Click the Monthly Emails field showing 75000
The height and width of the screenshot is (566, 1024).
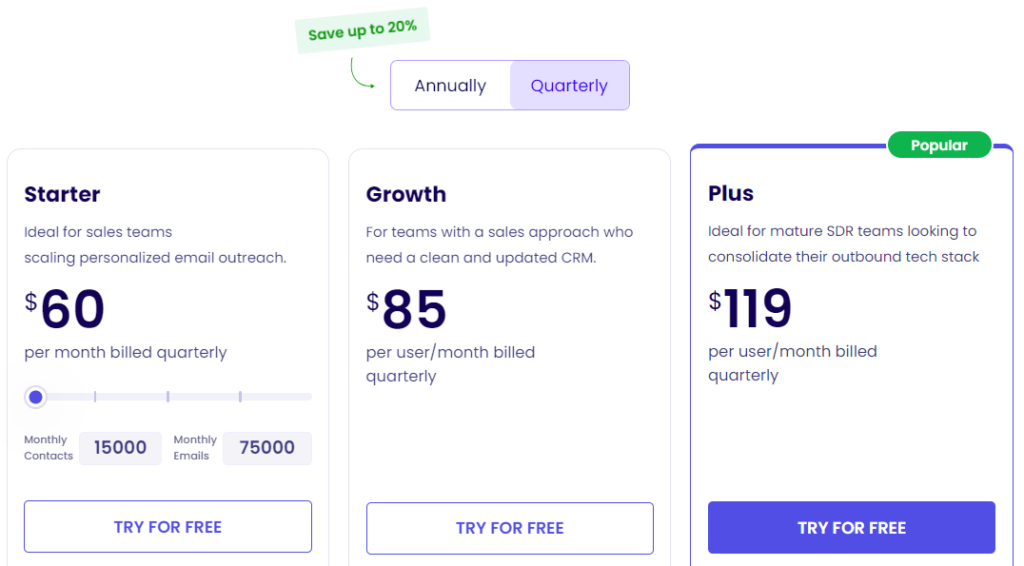click(267, 448)
